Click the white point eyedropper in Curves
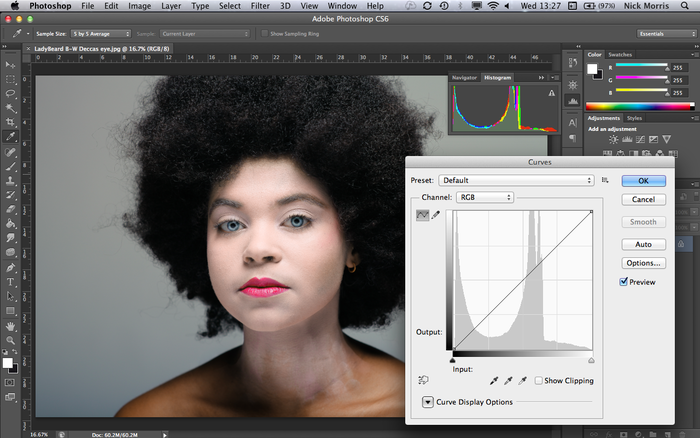 (523, 381)
